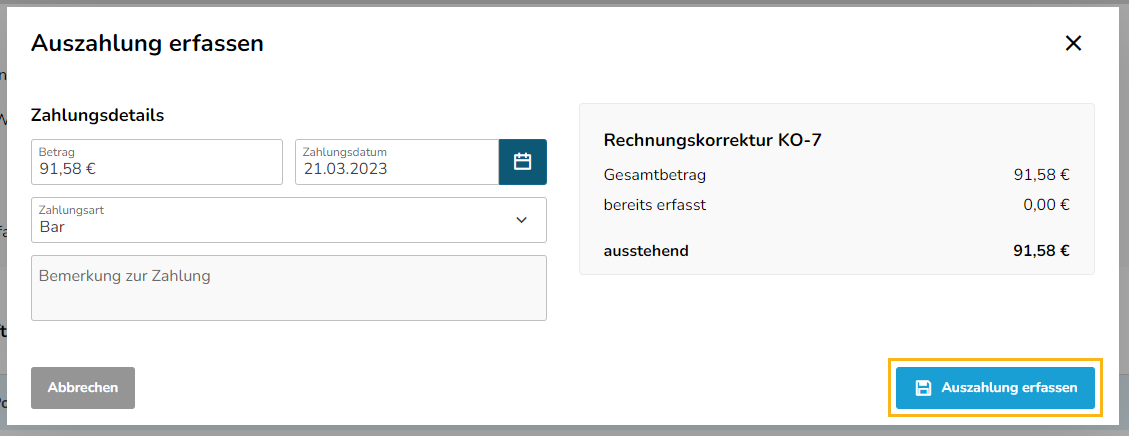Close the Auszahlung erfassen dialog via X
The height and width of the screenshot is (436, 1129).
coord(1073,44)
